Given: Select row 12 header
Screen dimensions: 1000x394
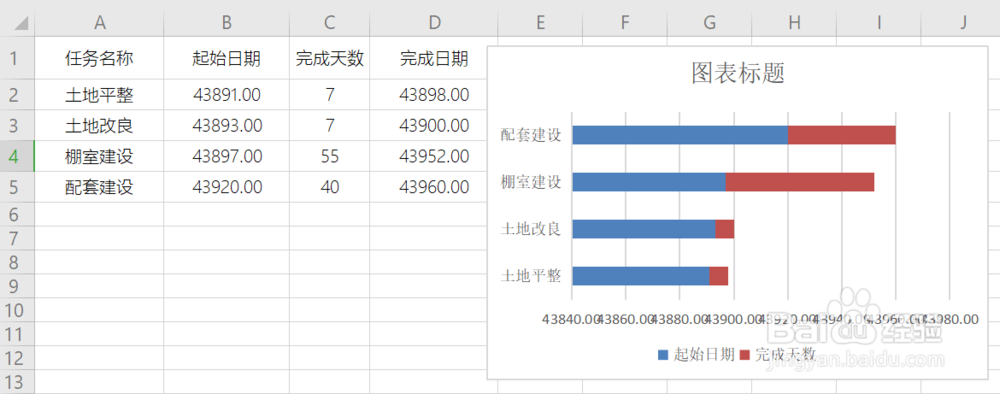Looking at the screenshot, I should (x=18, y=358).
